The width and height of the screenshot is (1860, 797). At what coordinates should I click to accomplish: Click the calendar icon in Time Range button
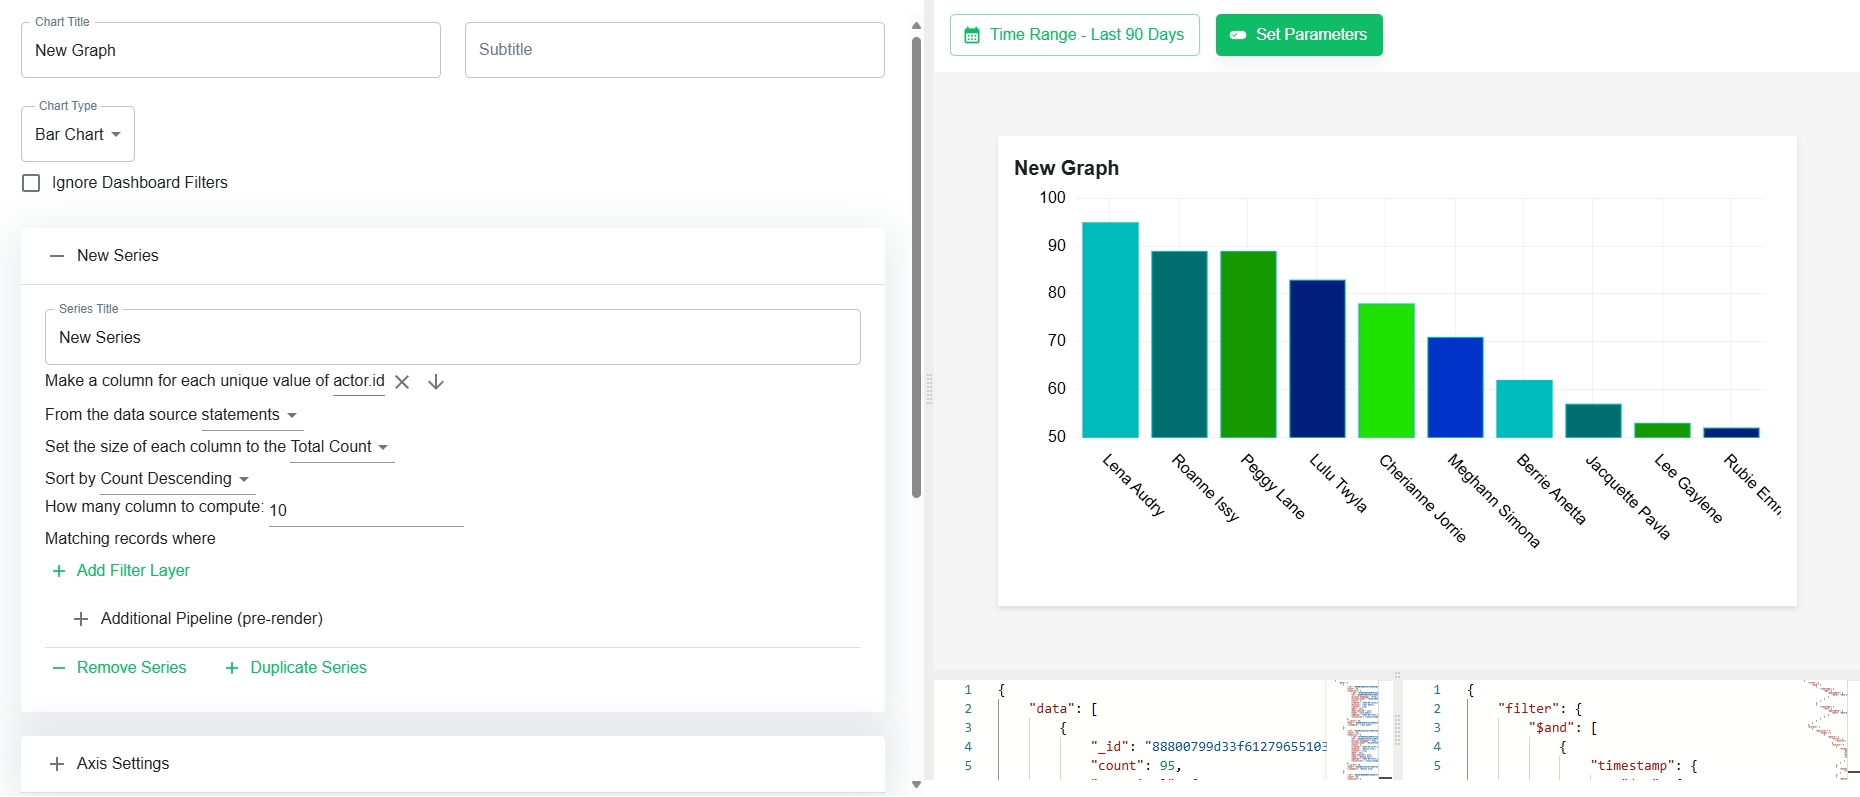pyautogui.click(x=971, y=35)
